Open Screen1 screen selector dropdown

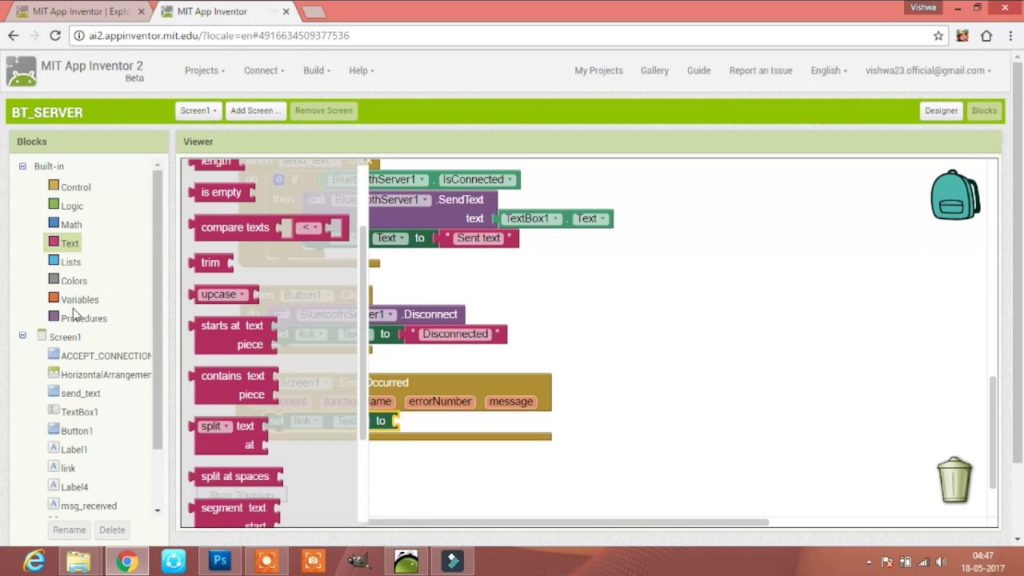pyautogui.click(x=198, y=110)
